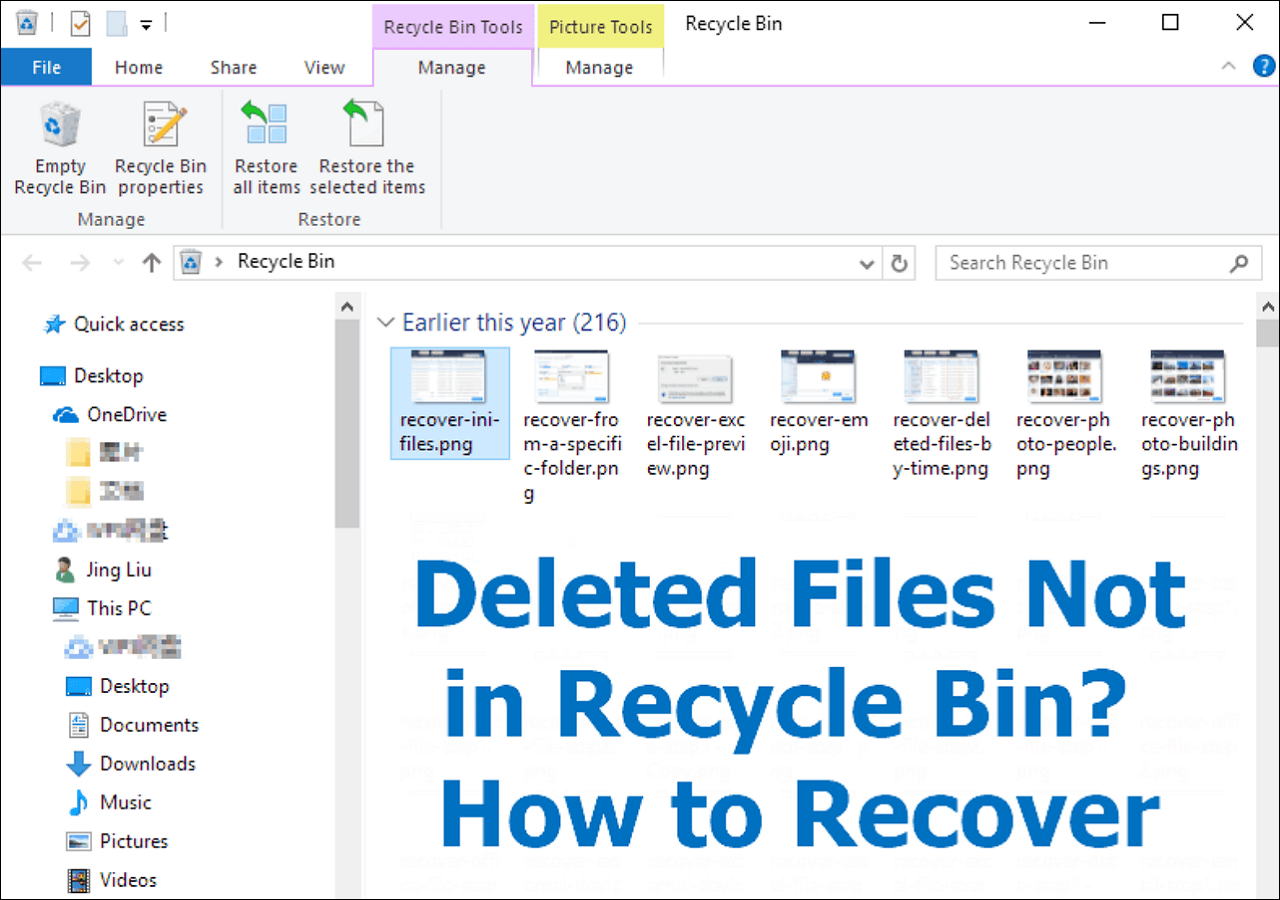The height and width of the screenshot is (900, 1280).
Task: Click the Properties checkmark icon in the quick access toolbar
Action: click(x=81, y=23)
